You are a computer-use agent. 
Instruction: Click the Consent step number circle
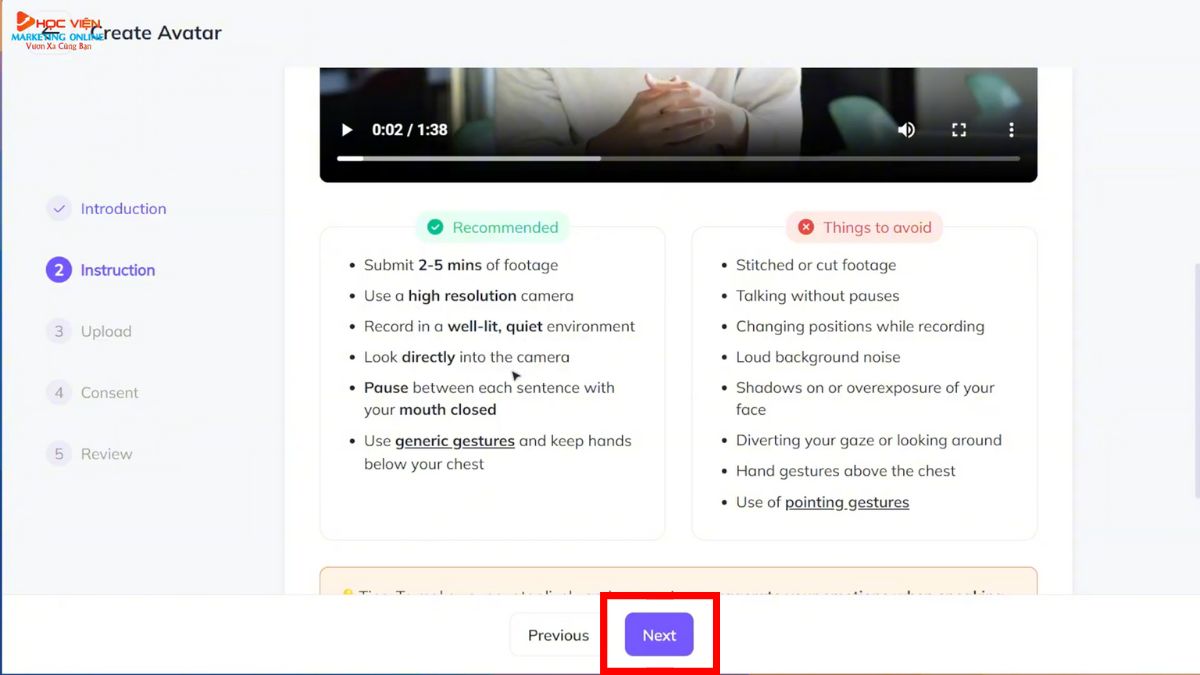tap(59, 393)
